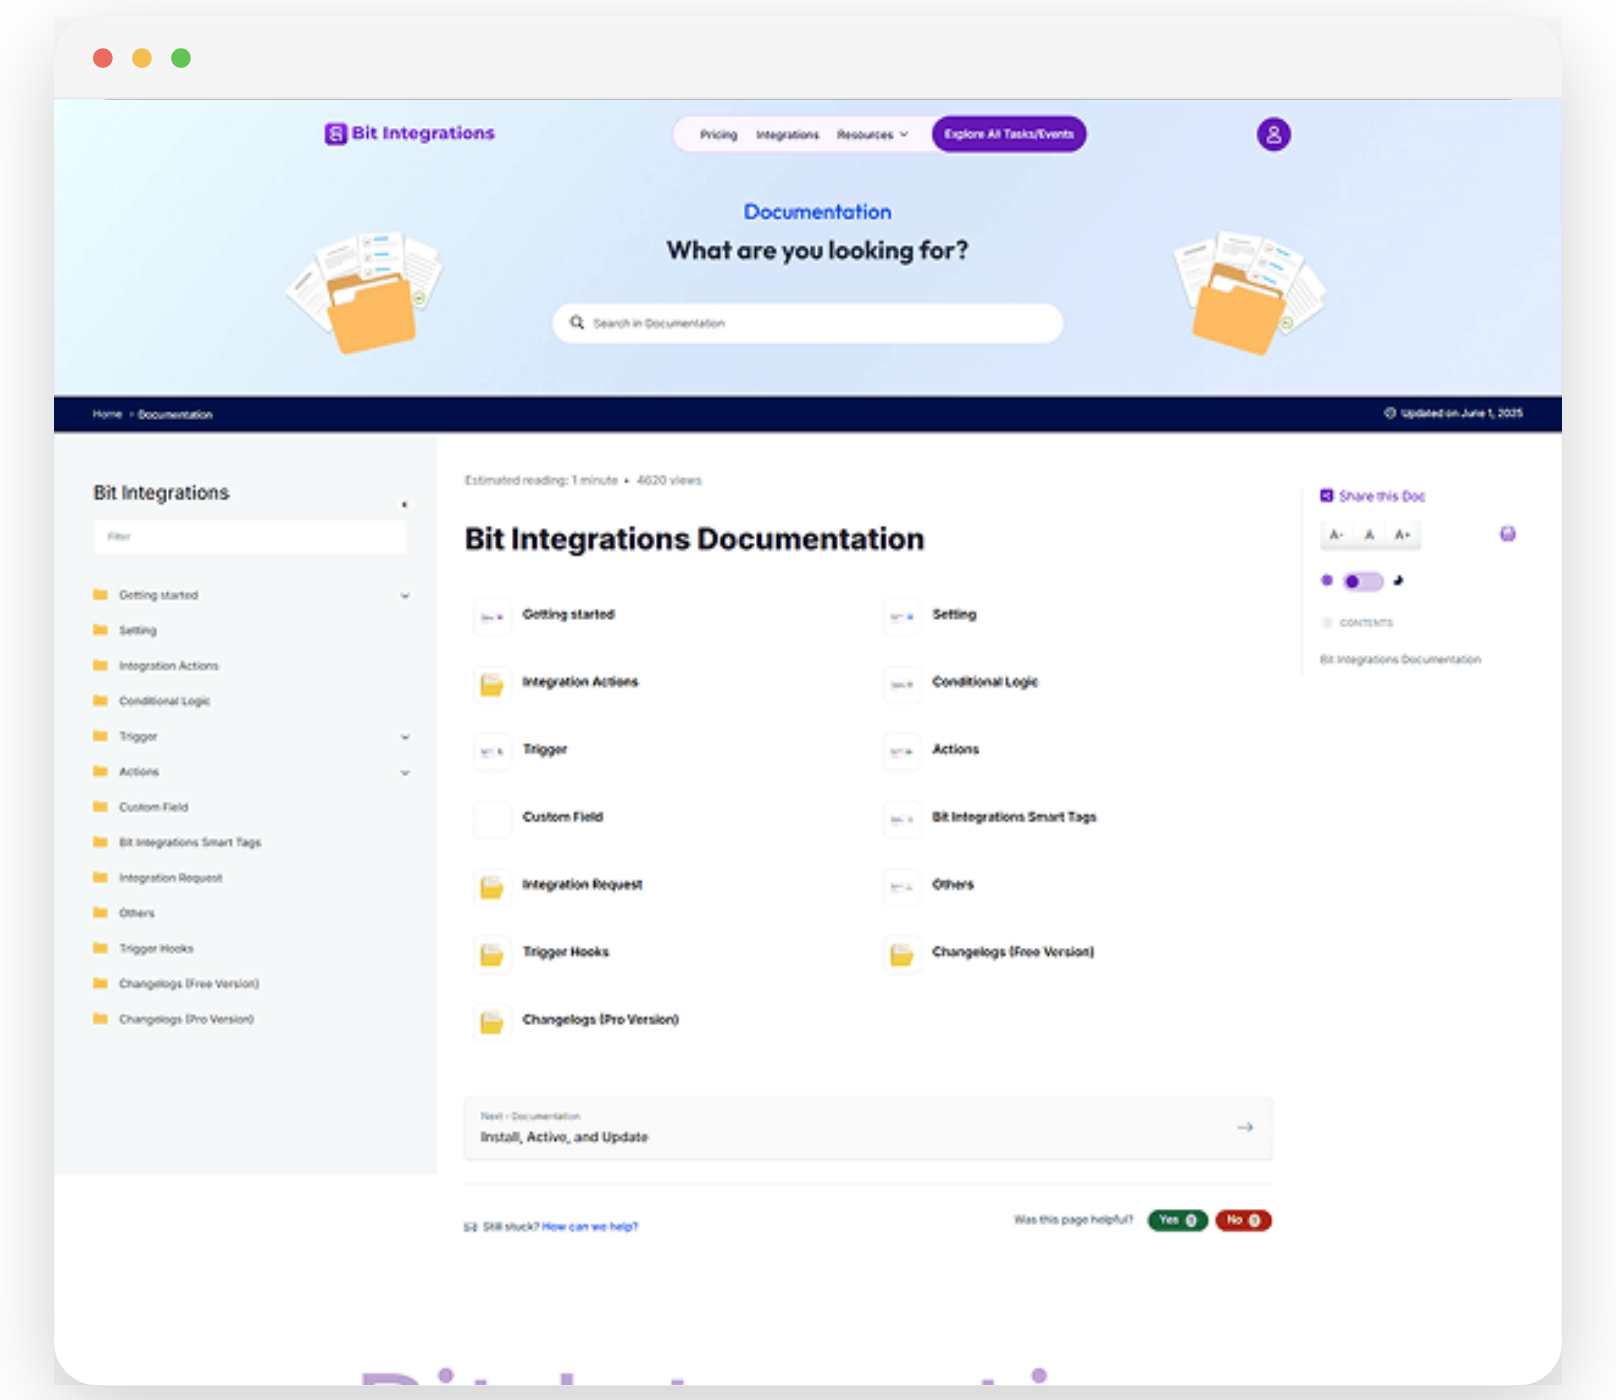
Task: Toggle the light/dark mode switch
Action: [x=1362, y=581]
